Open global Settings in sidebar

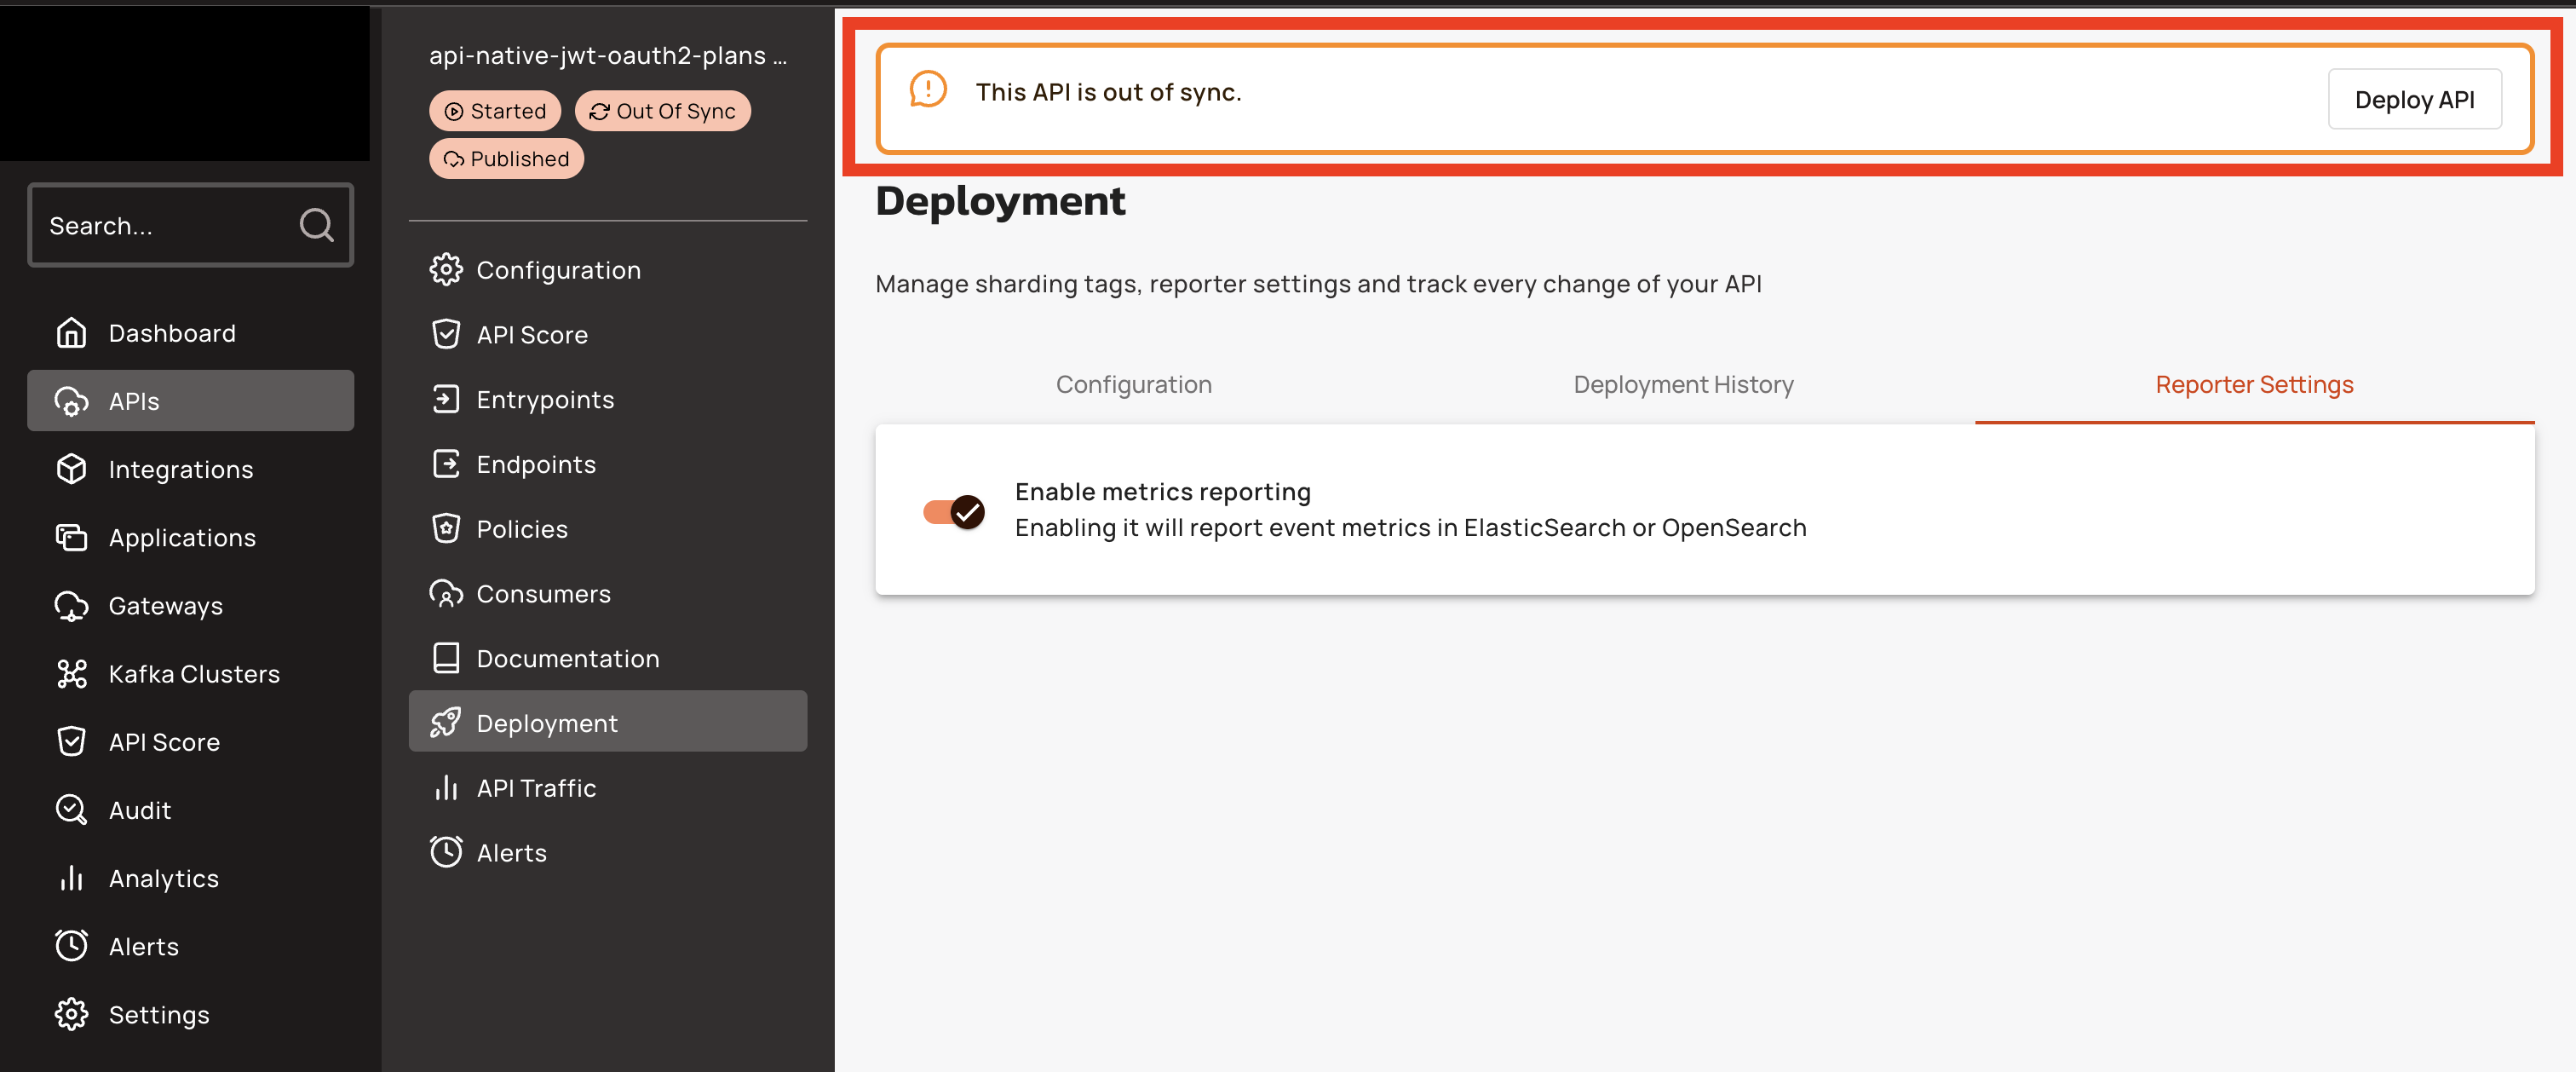[x=158, y=1015]
